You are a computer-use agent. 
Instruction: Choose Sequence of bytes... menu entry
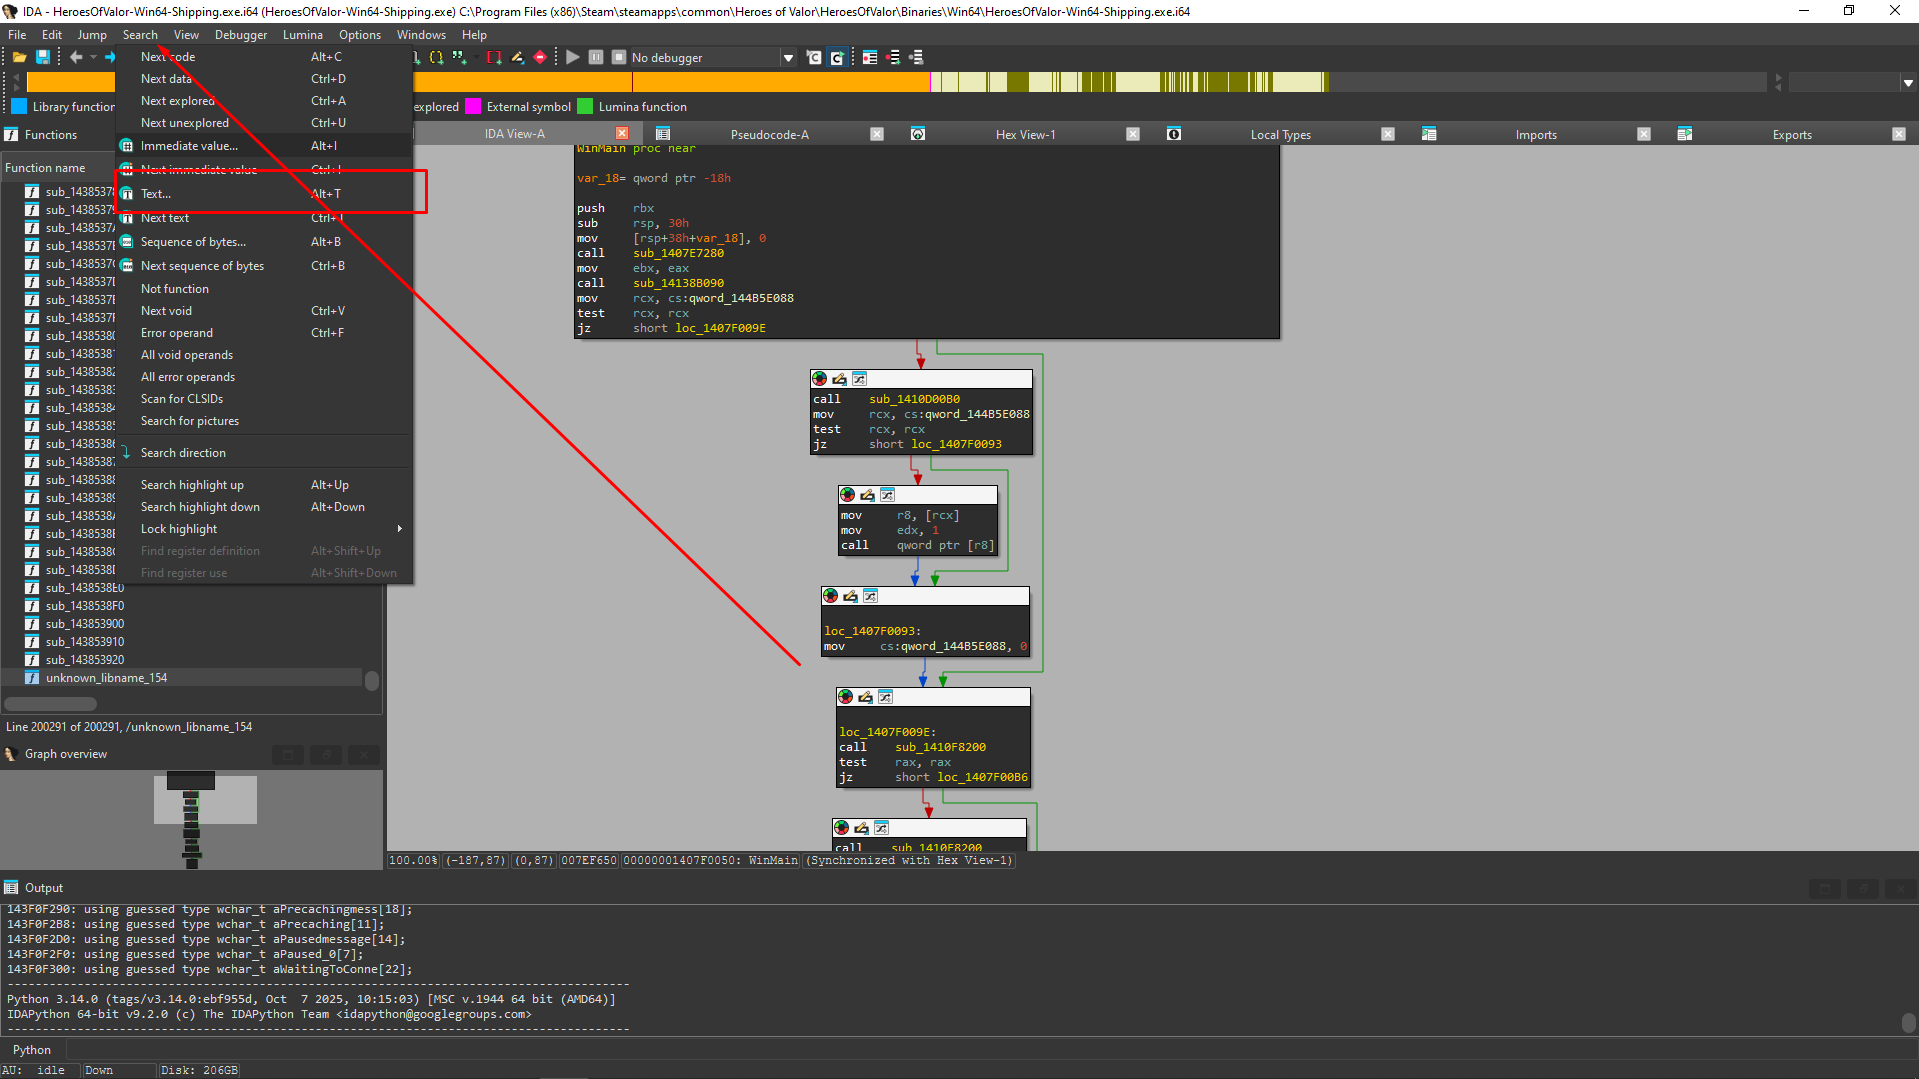(x=264, y=242)
